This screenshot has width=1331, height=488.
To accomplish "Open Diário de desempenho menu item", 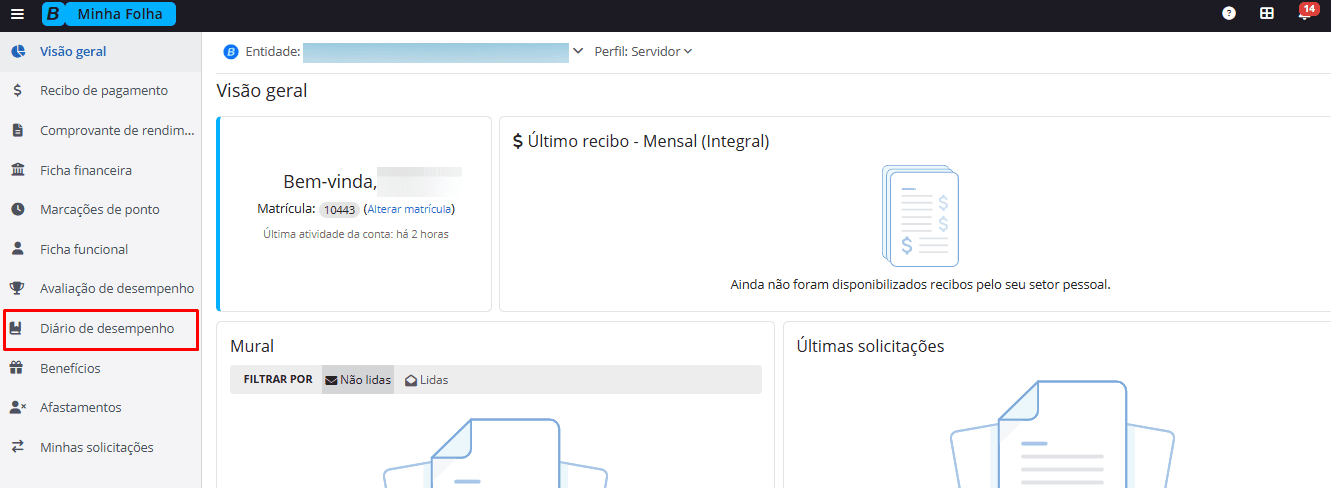I will pos(106,329).
